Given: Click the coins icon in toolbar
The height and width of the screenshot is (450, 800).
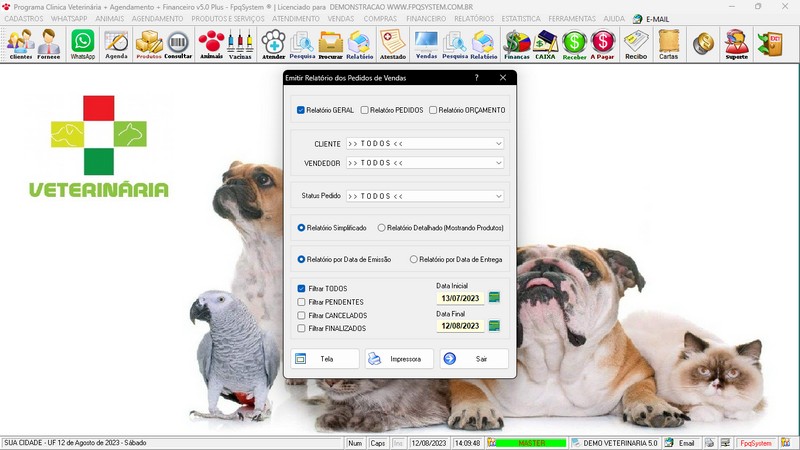Looking at the screenshot, I should pyautogui.click(x=703, y=43).
